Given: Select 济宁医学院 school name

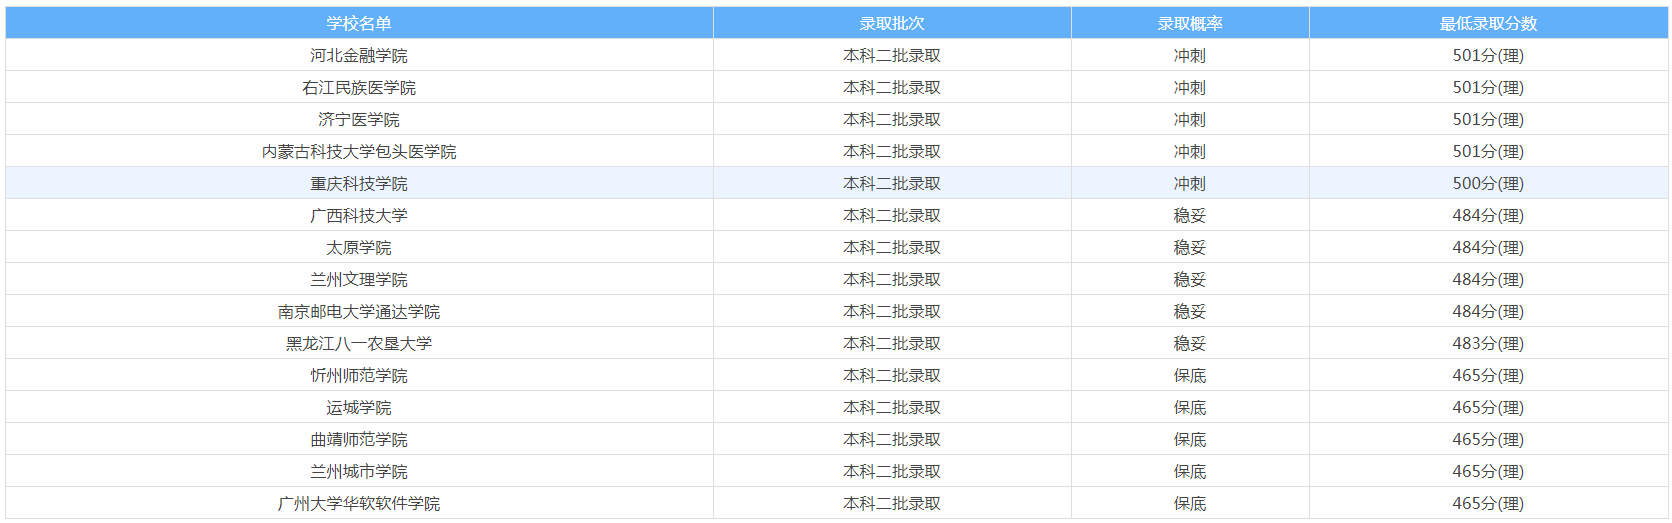Looking at the screenshot, I should point(359,119).
